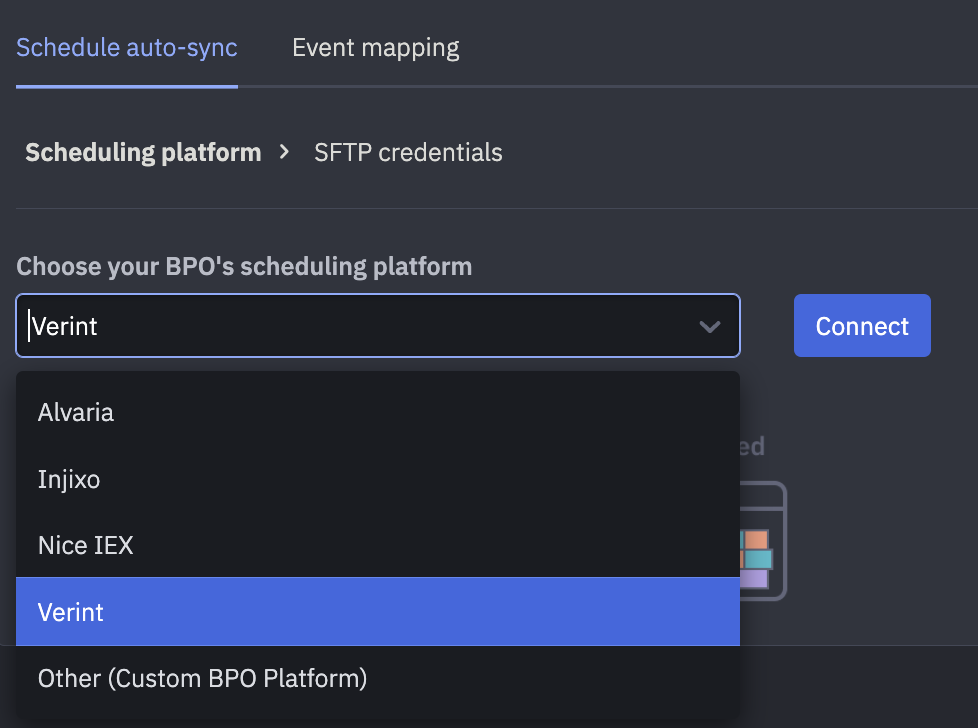Switch to the Event mapping tab

(375, 47)
